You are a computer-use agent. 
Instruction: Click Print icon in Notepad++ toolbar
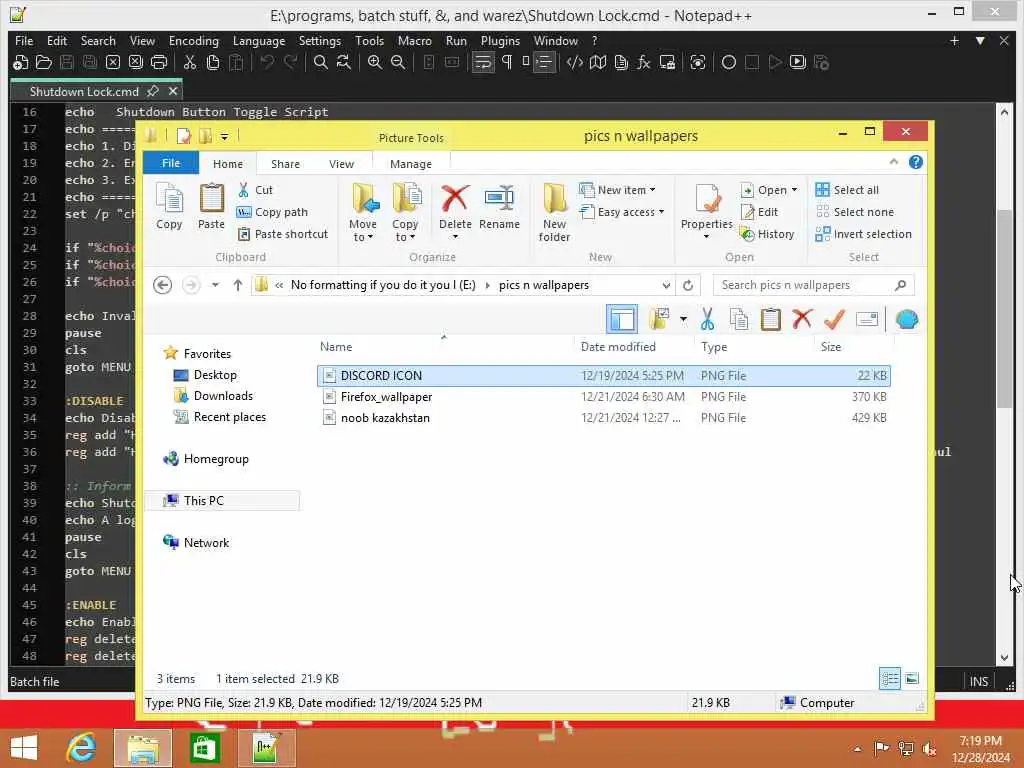159,63
